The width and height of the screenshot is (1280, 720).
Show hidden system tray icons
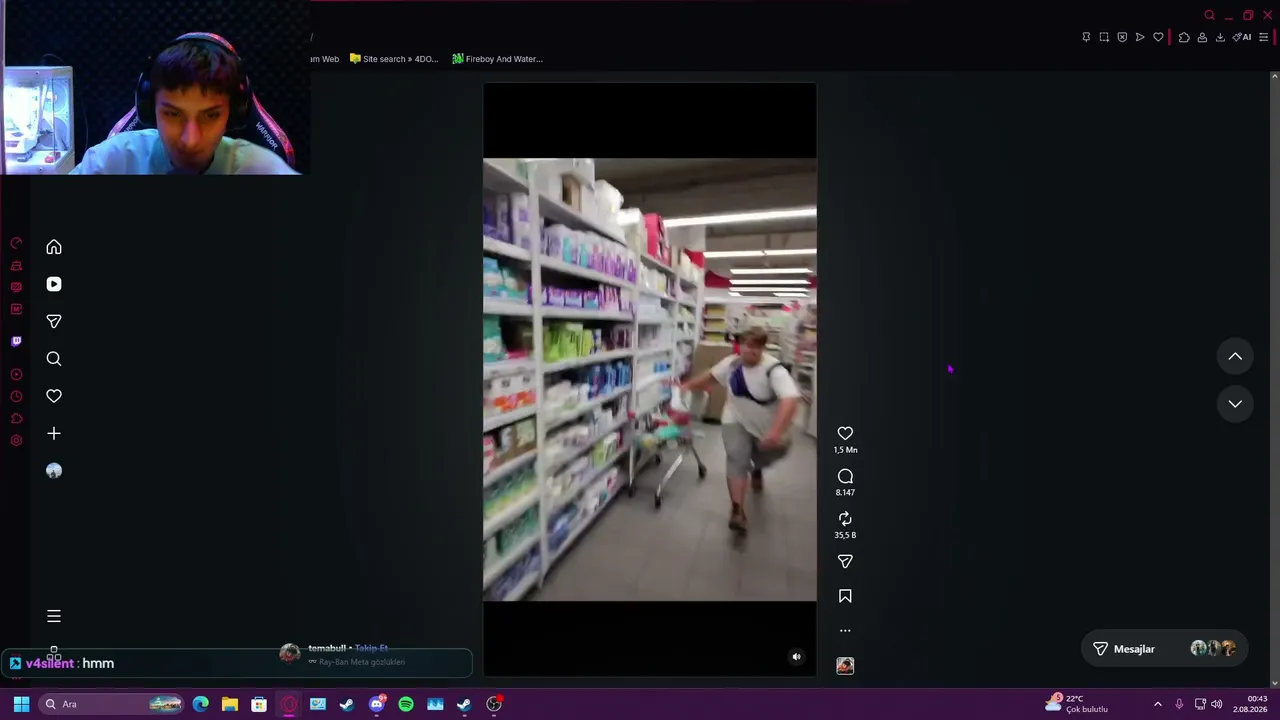pos(1158,704)
